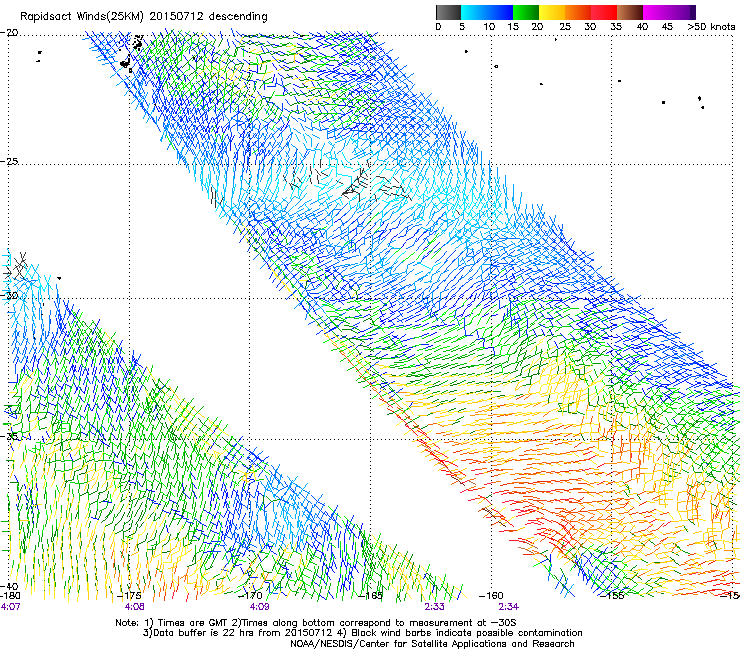Click the '-180' longitude label

(x=10, y=595)
